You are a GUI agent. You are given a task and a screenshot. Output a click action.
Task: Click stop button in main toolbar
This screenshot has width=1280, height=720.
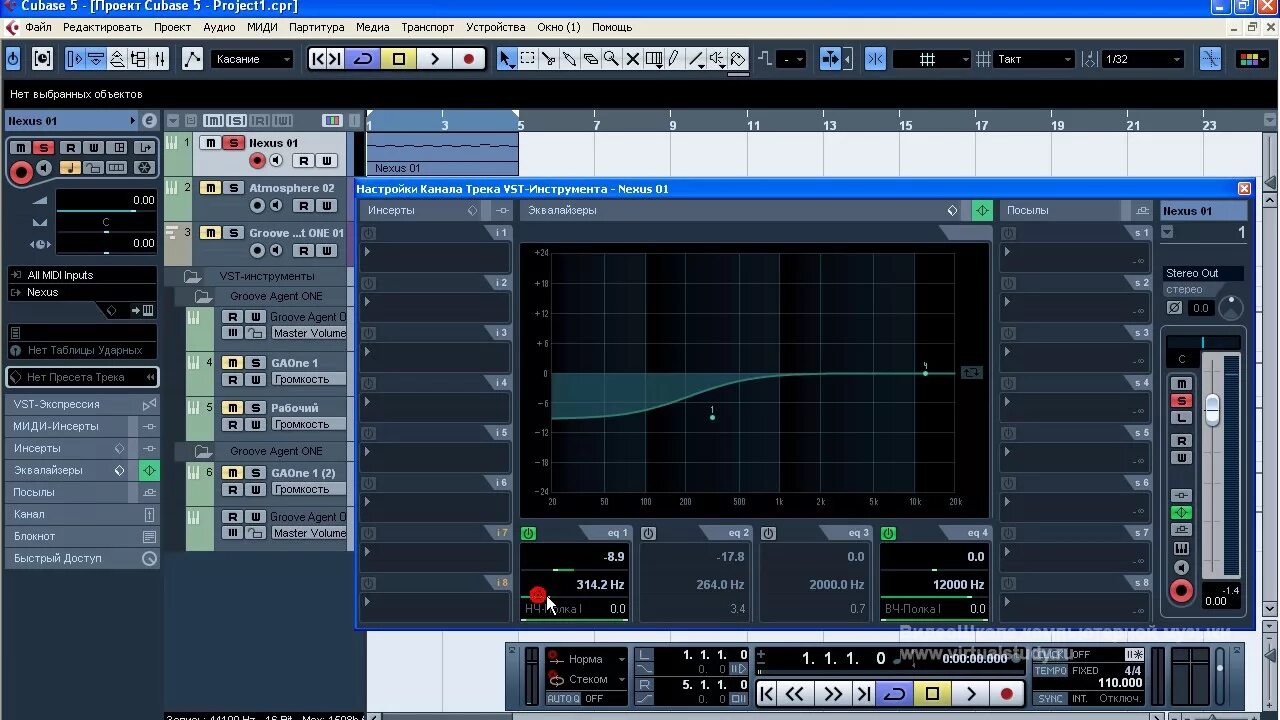coord(399,59)
